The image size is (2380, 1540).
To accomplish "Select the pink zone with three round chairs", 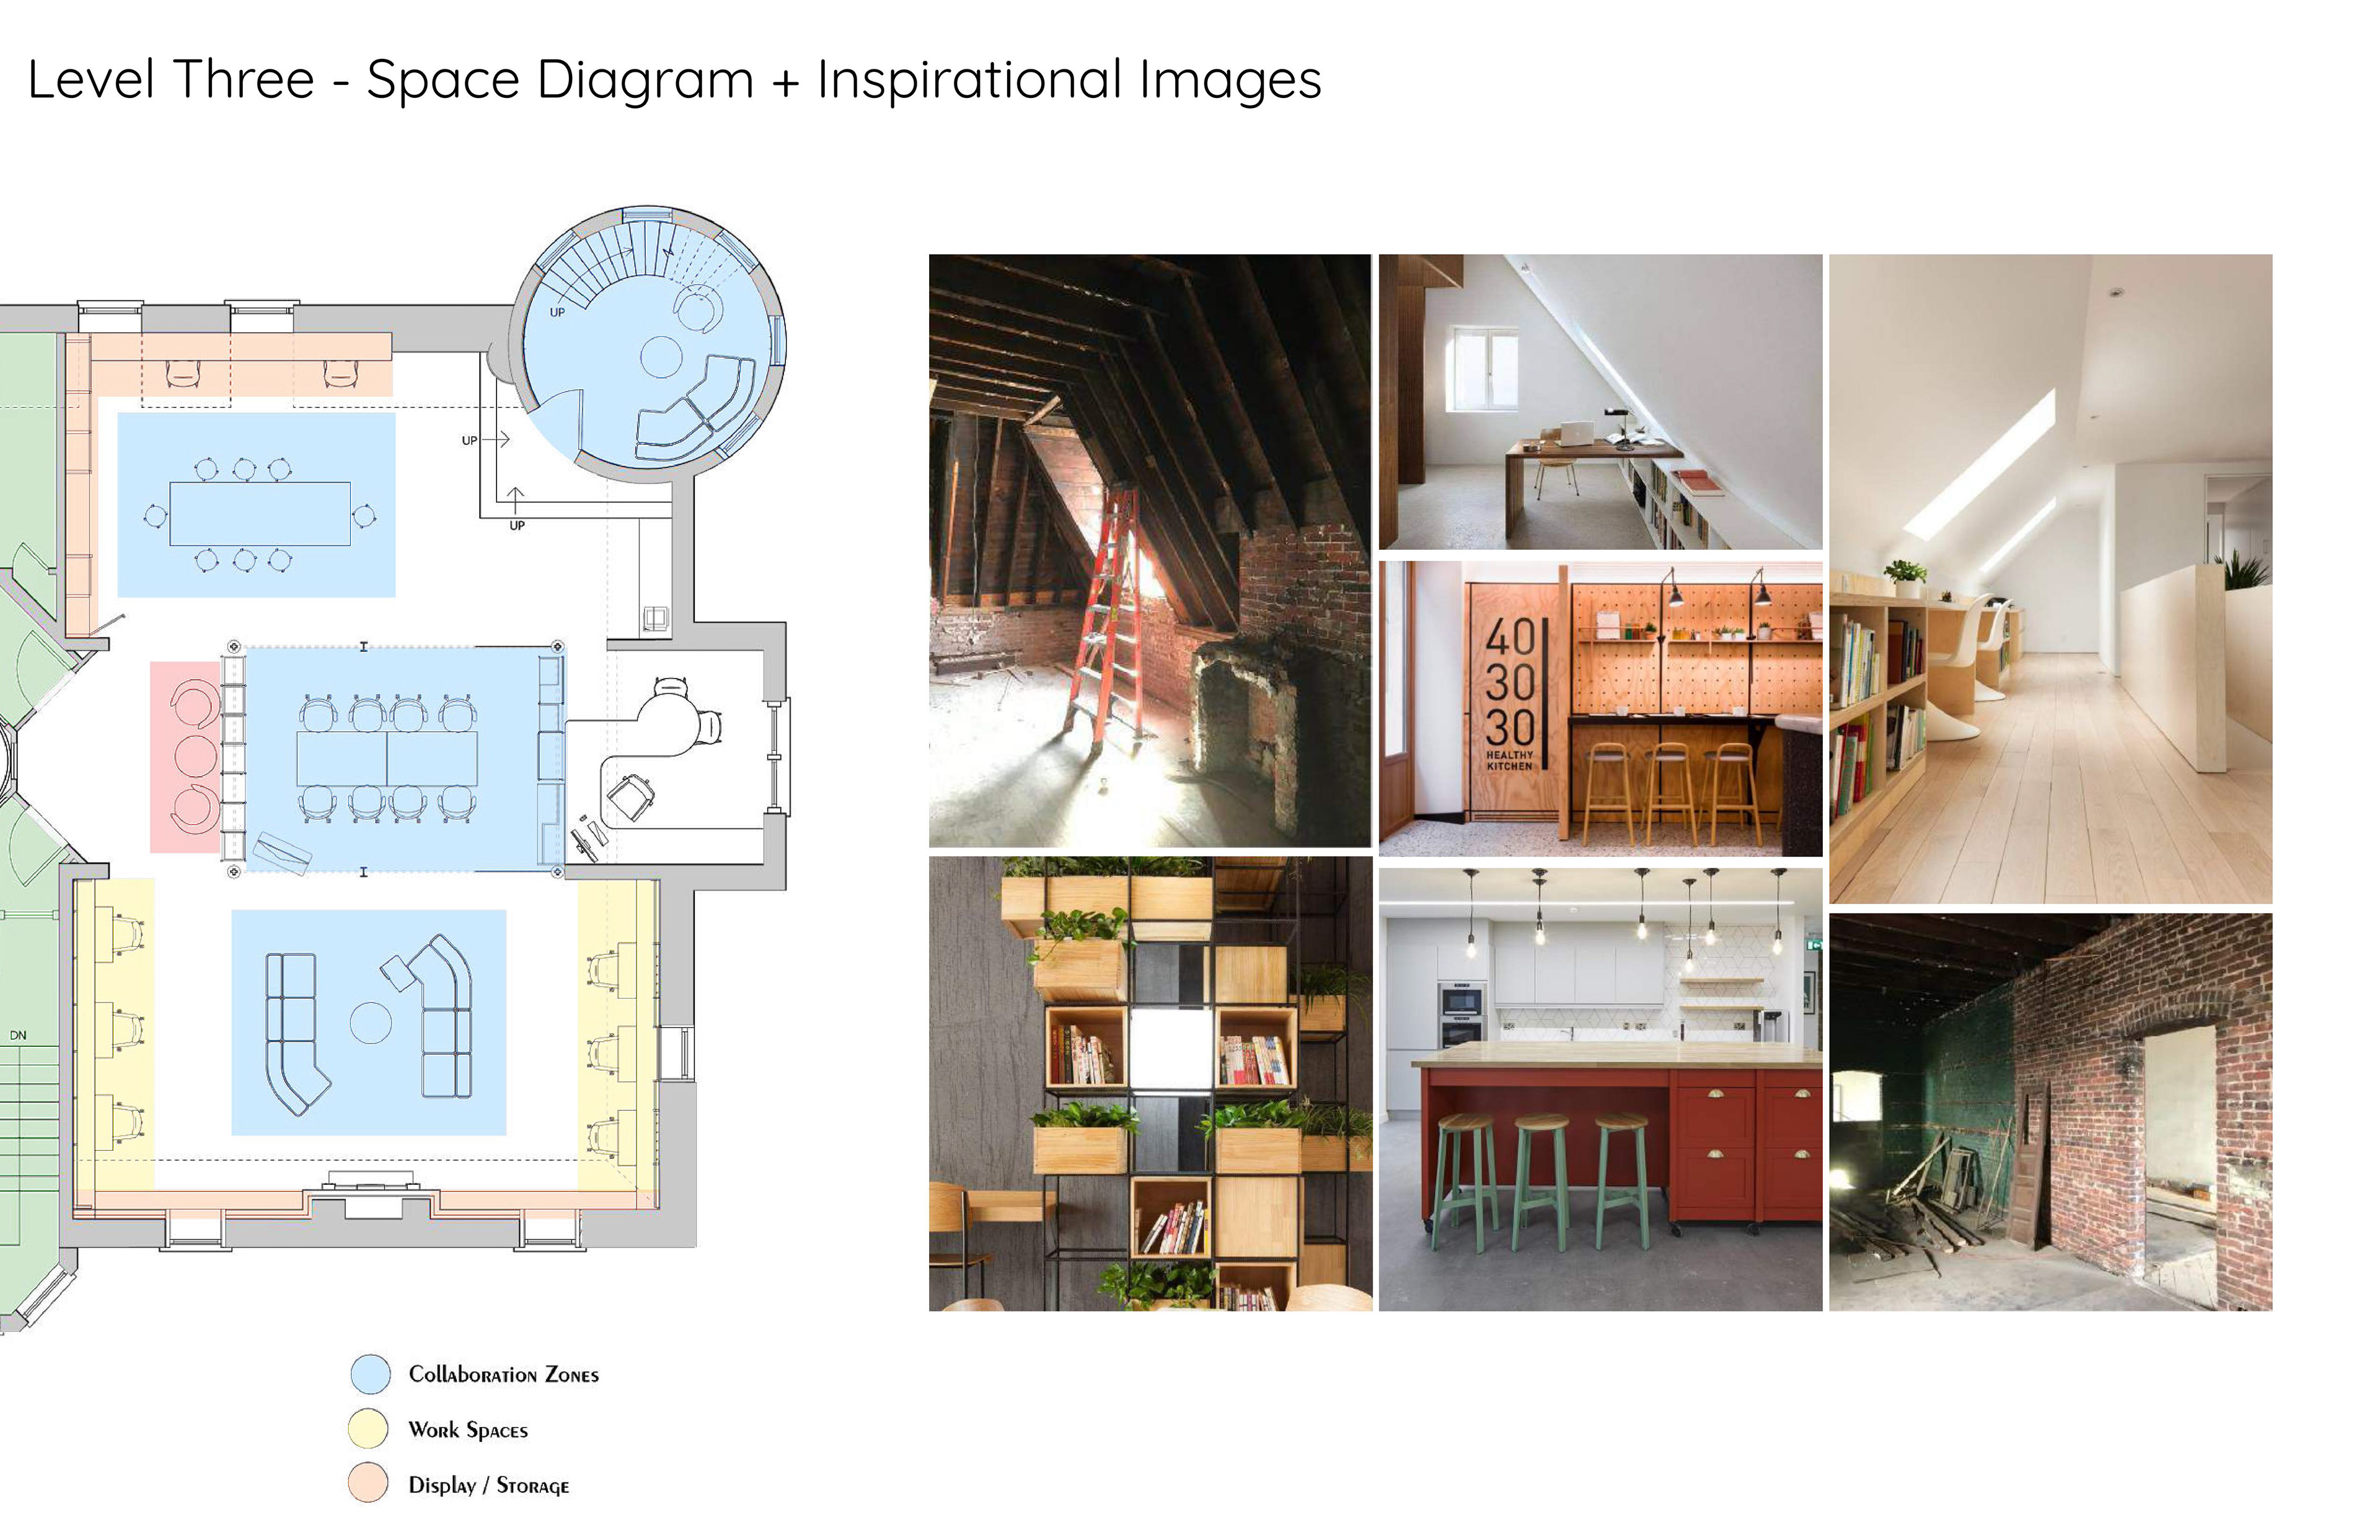I will tap(185, 757).
